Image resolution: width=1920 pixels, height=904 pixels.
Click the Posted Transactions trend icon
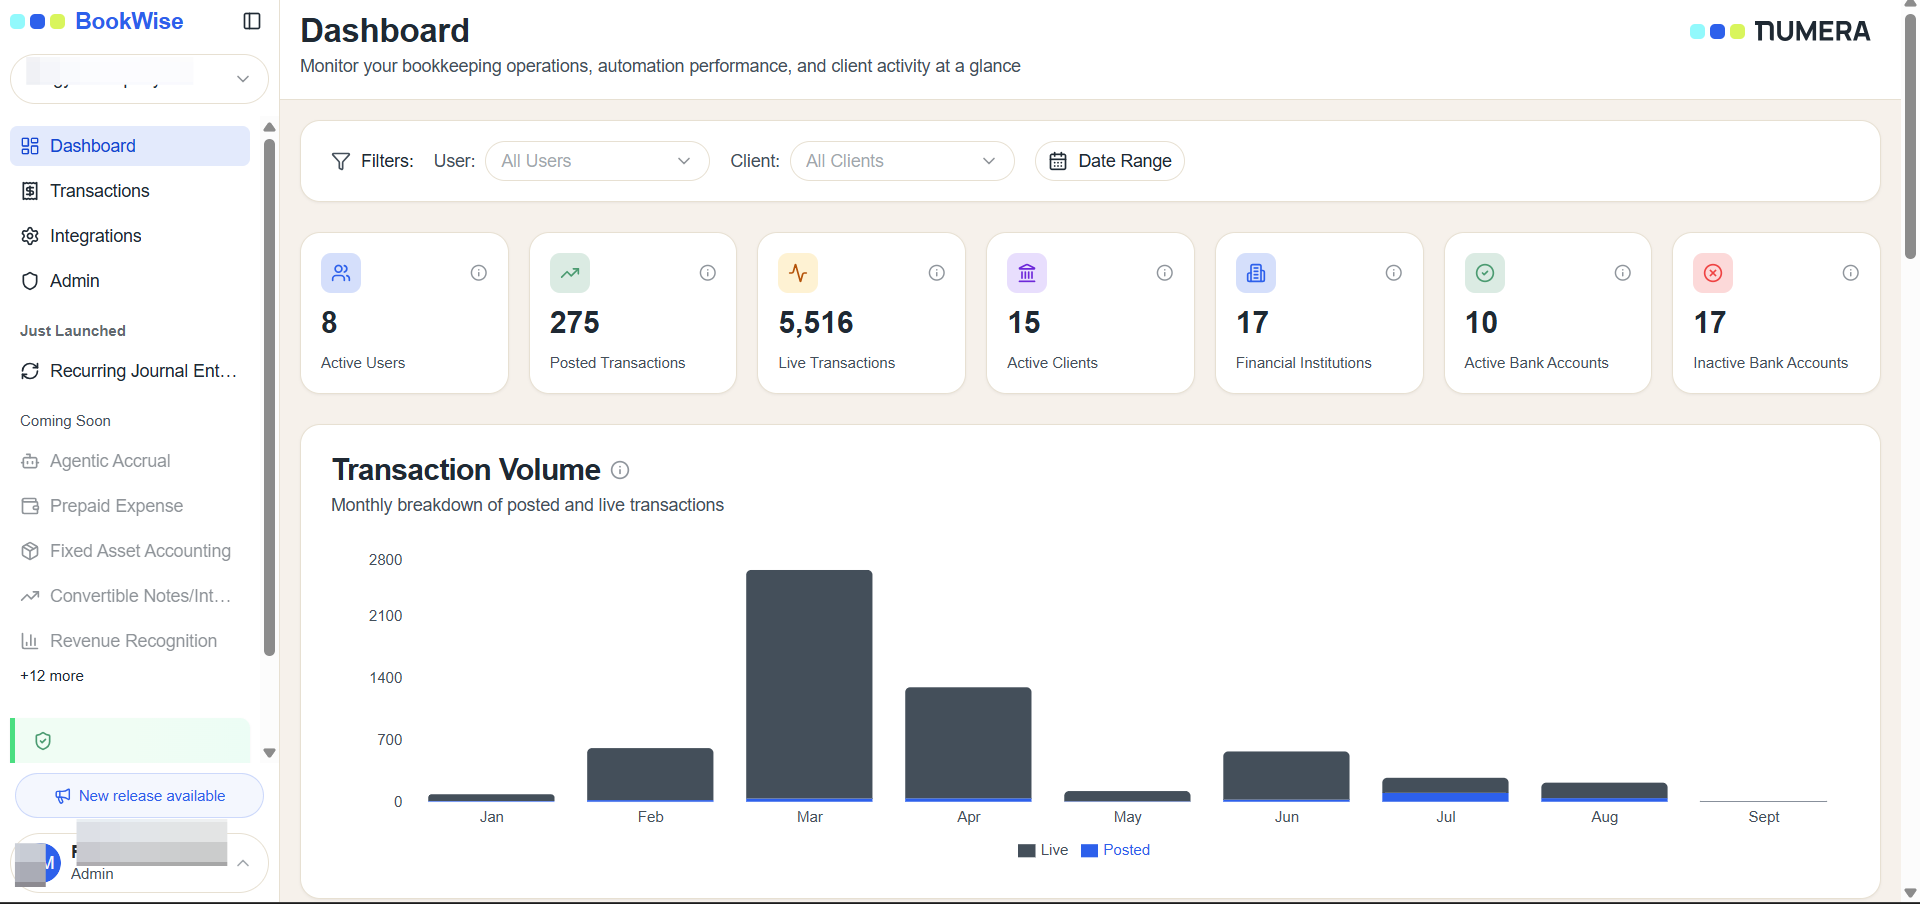(570, 273)
